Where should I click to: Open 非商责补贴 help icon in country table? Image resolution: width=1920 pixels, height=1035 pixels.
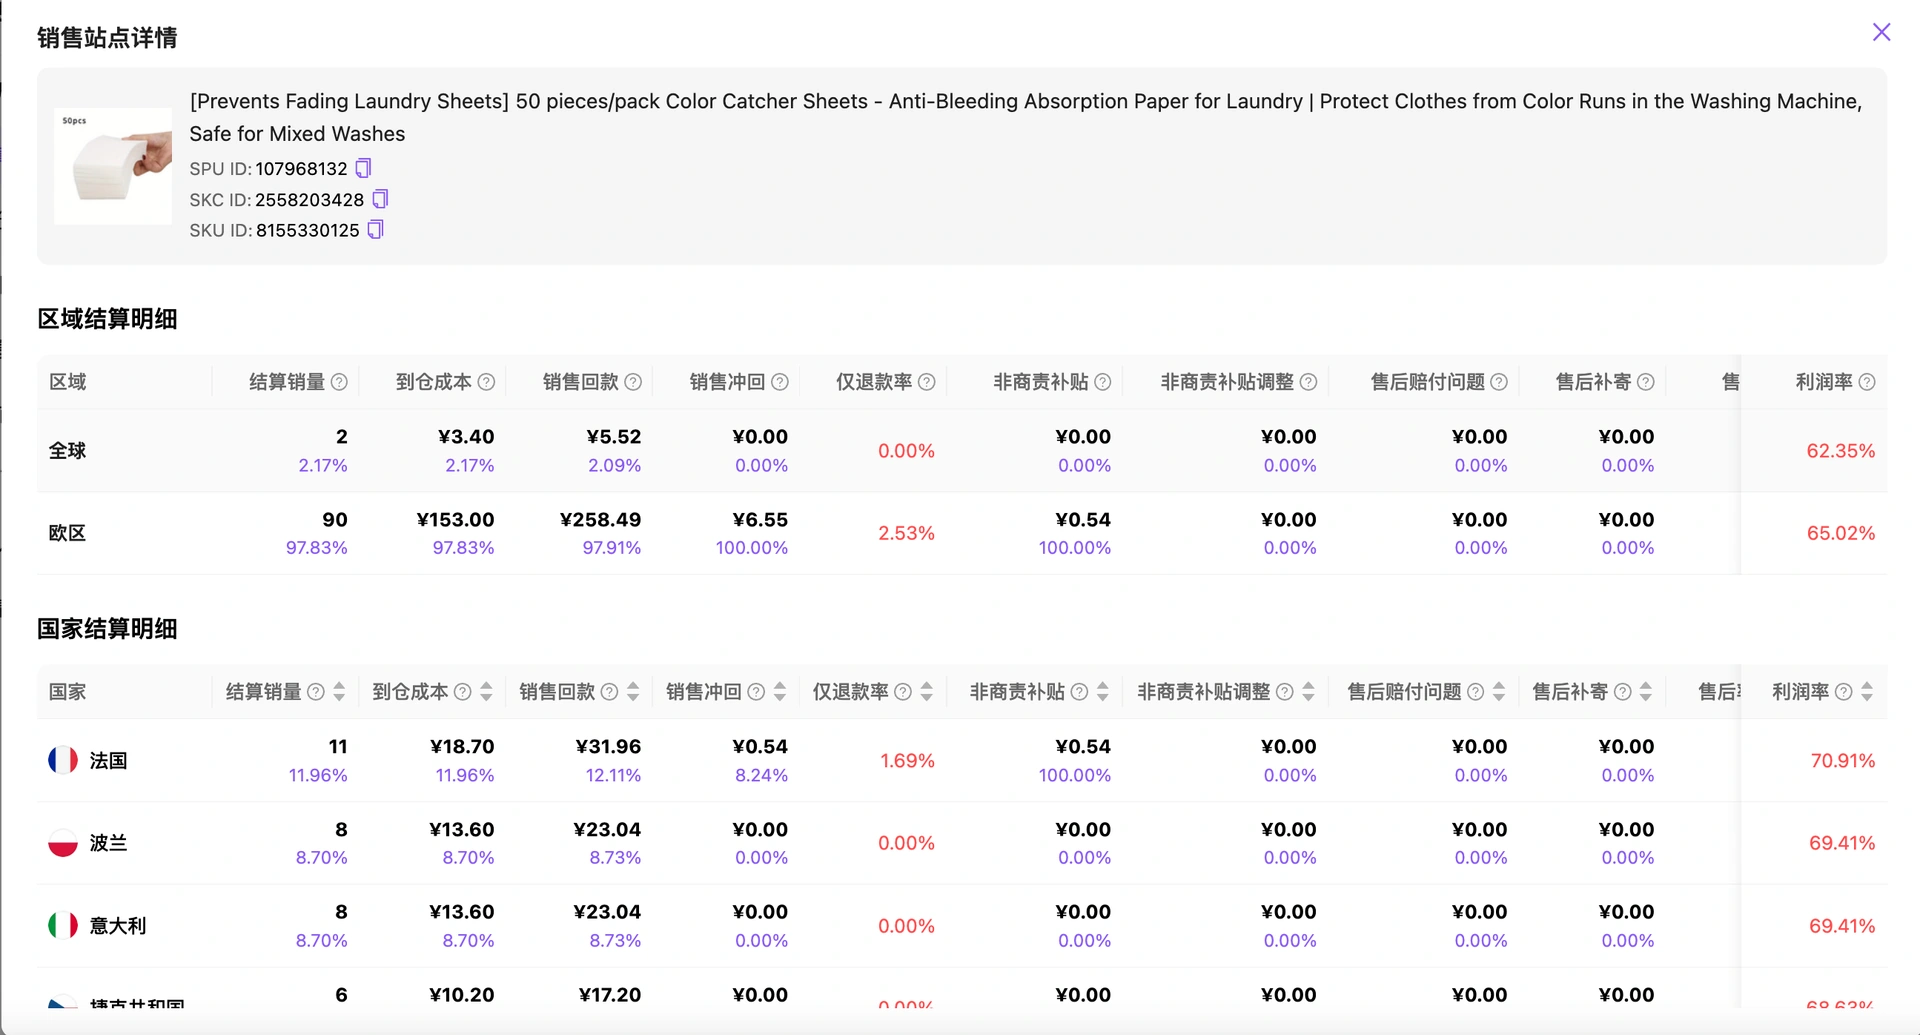tap(1079, 692)
